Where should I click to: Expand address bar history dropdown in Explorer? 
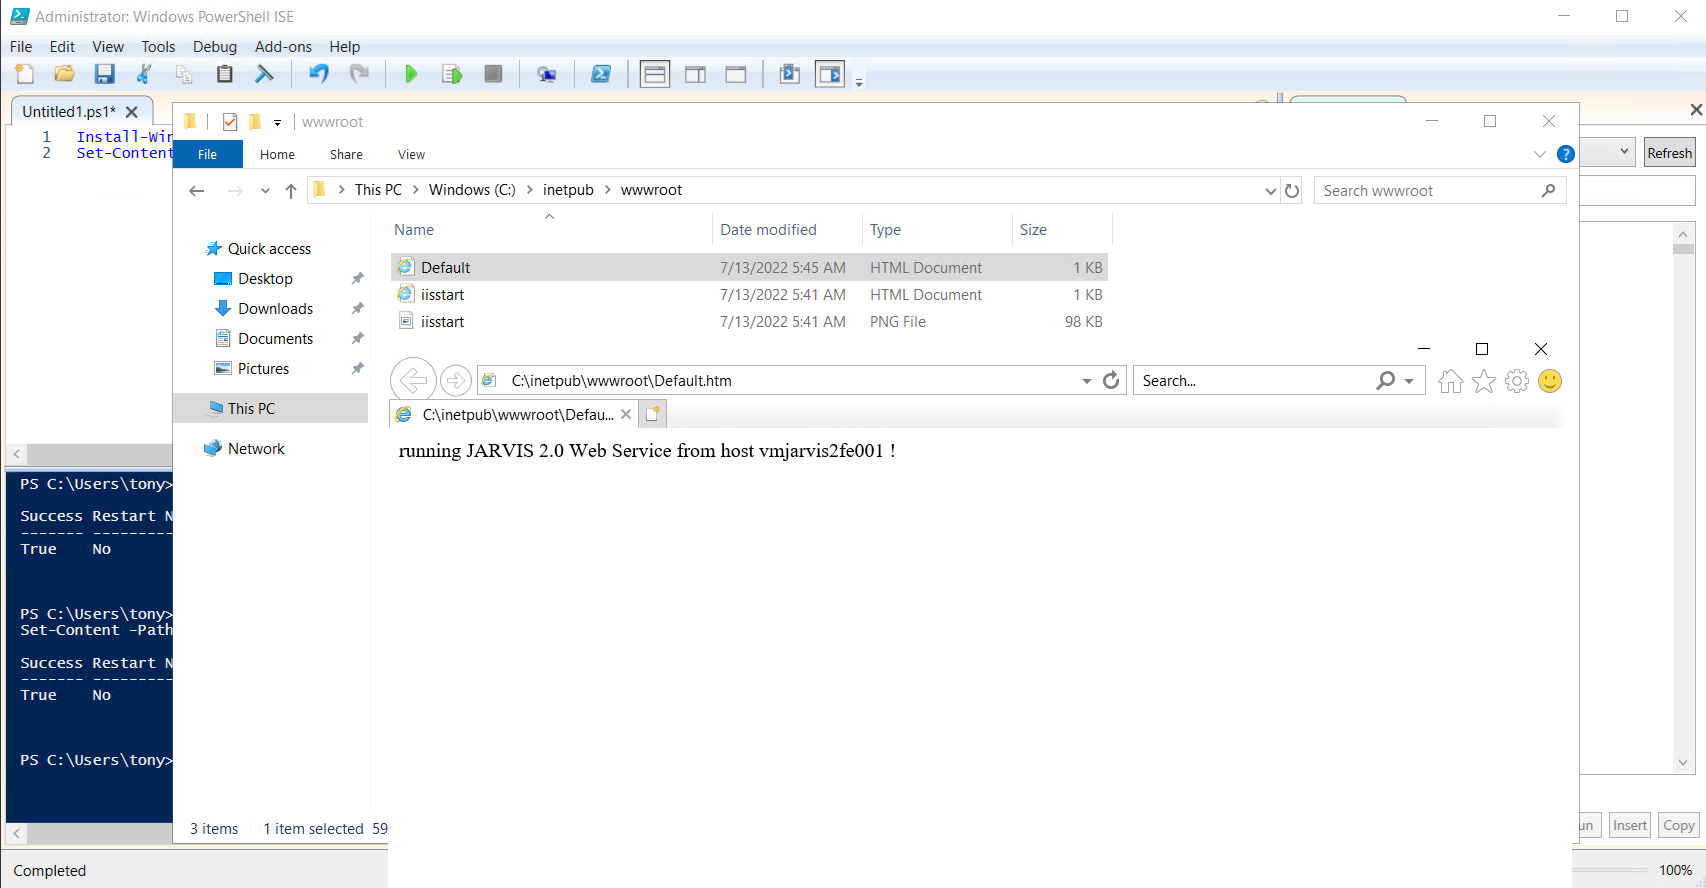(x=1270, y=191)
